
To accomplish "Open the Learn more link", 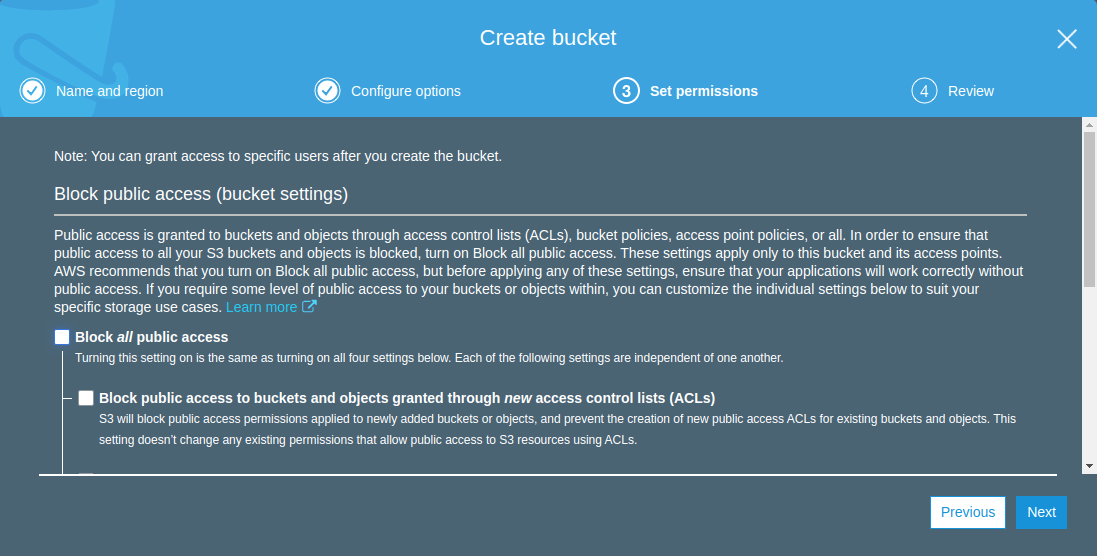I will 261,307.
